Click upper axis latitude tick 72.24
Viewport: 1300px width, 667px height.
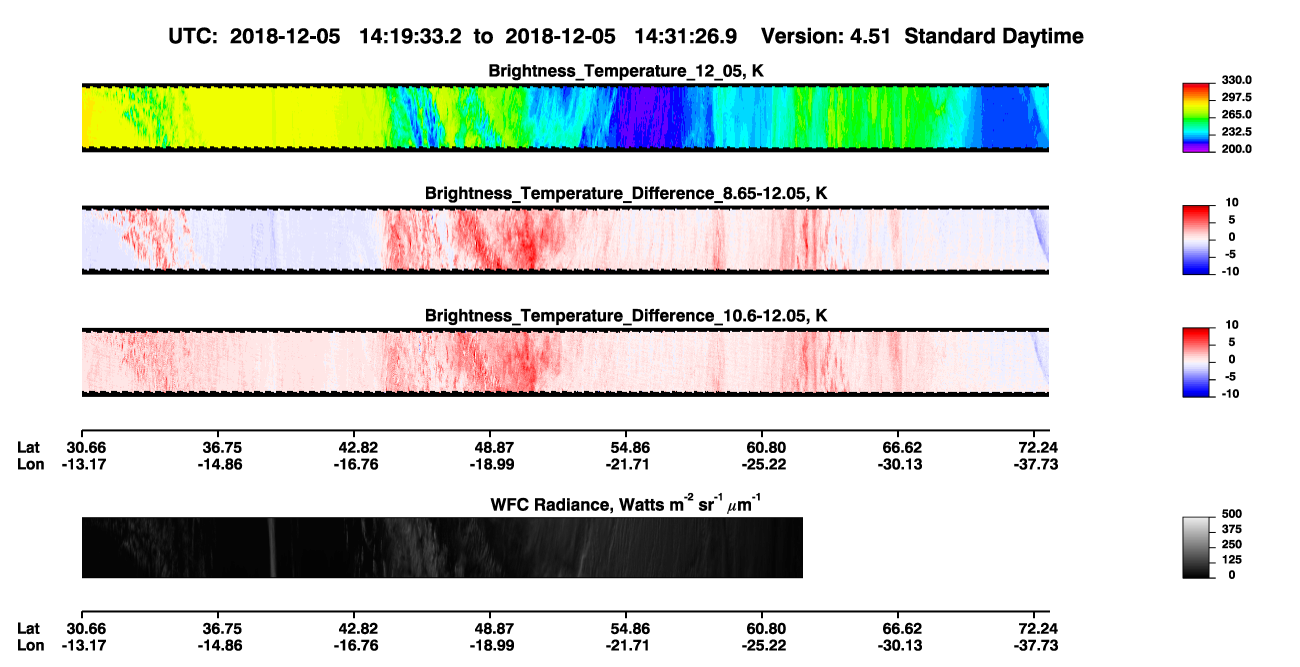tap(1036, 448)
